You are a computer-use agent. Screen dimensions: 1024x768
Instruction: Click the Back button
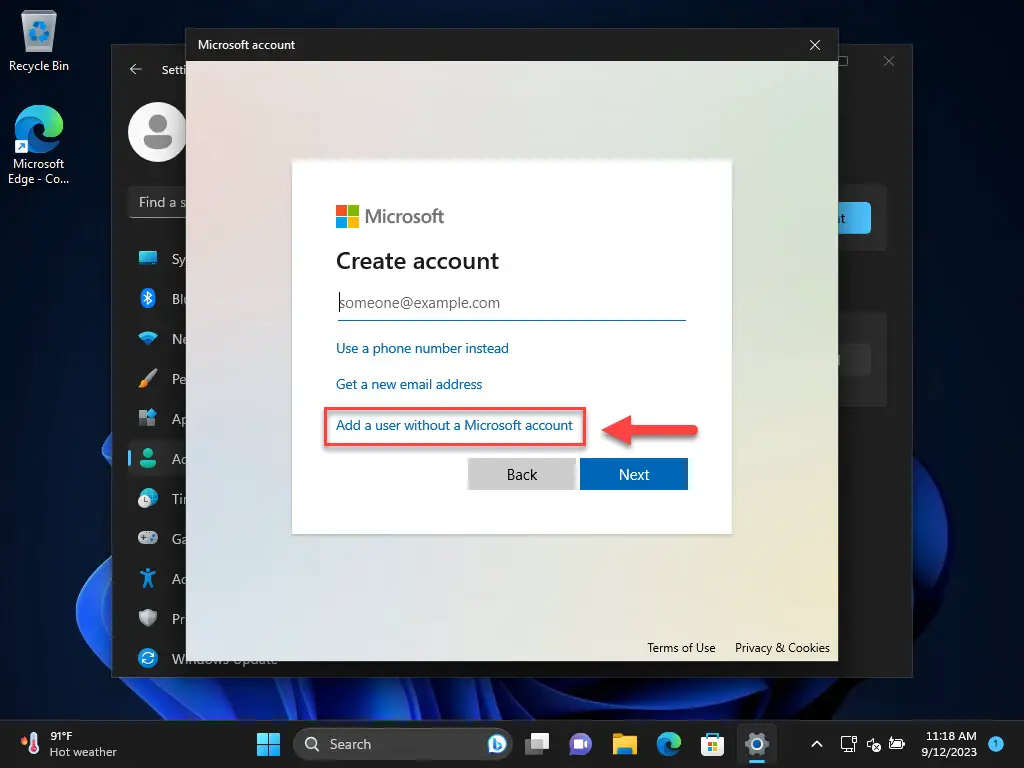[522, 474]
